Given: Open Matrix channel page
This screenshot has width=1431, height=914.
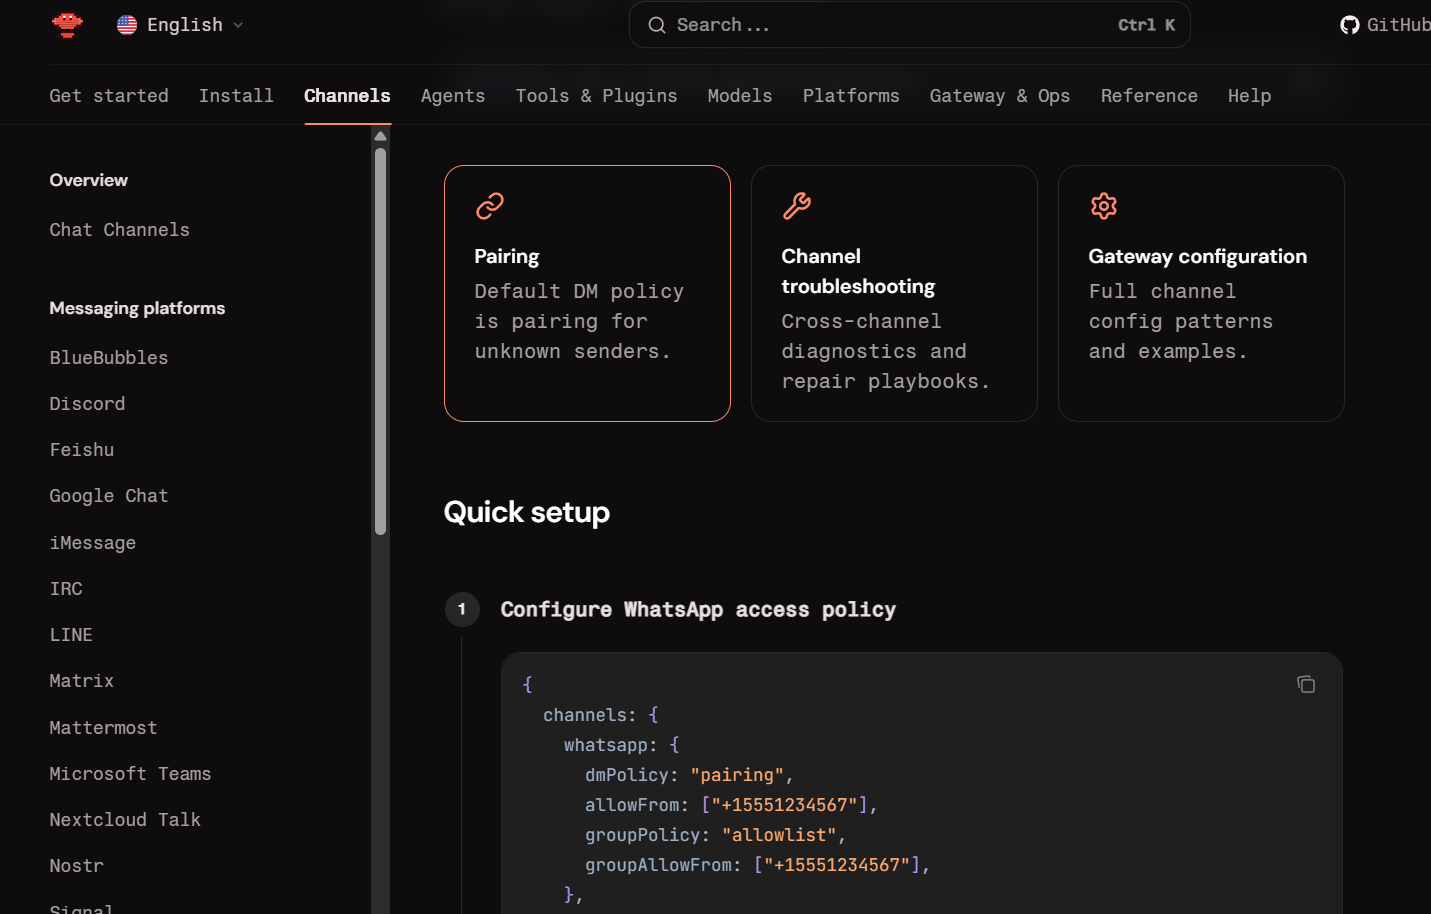Looking at the screenshot, I should click(x=82, y=681).
